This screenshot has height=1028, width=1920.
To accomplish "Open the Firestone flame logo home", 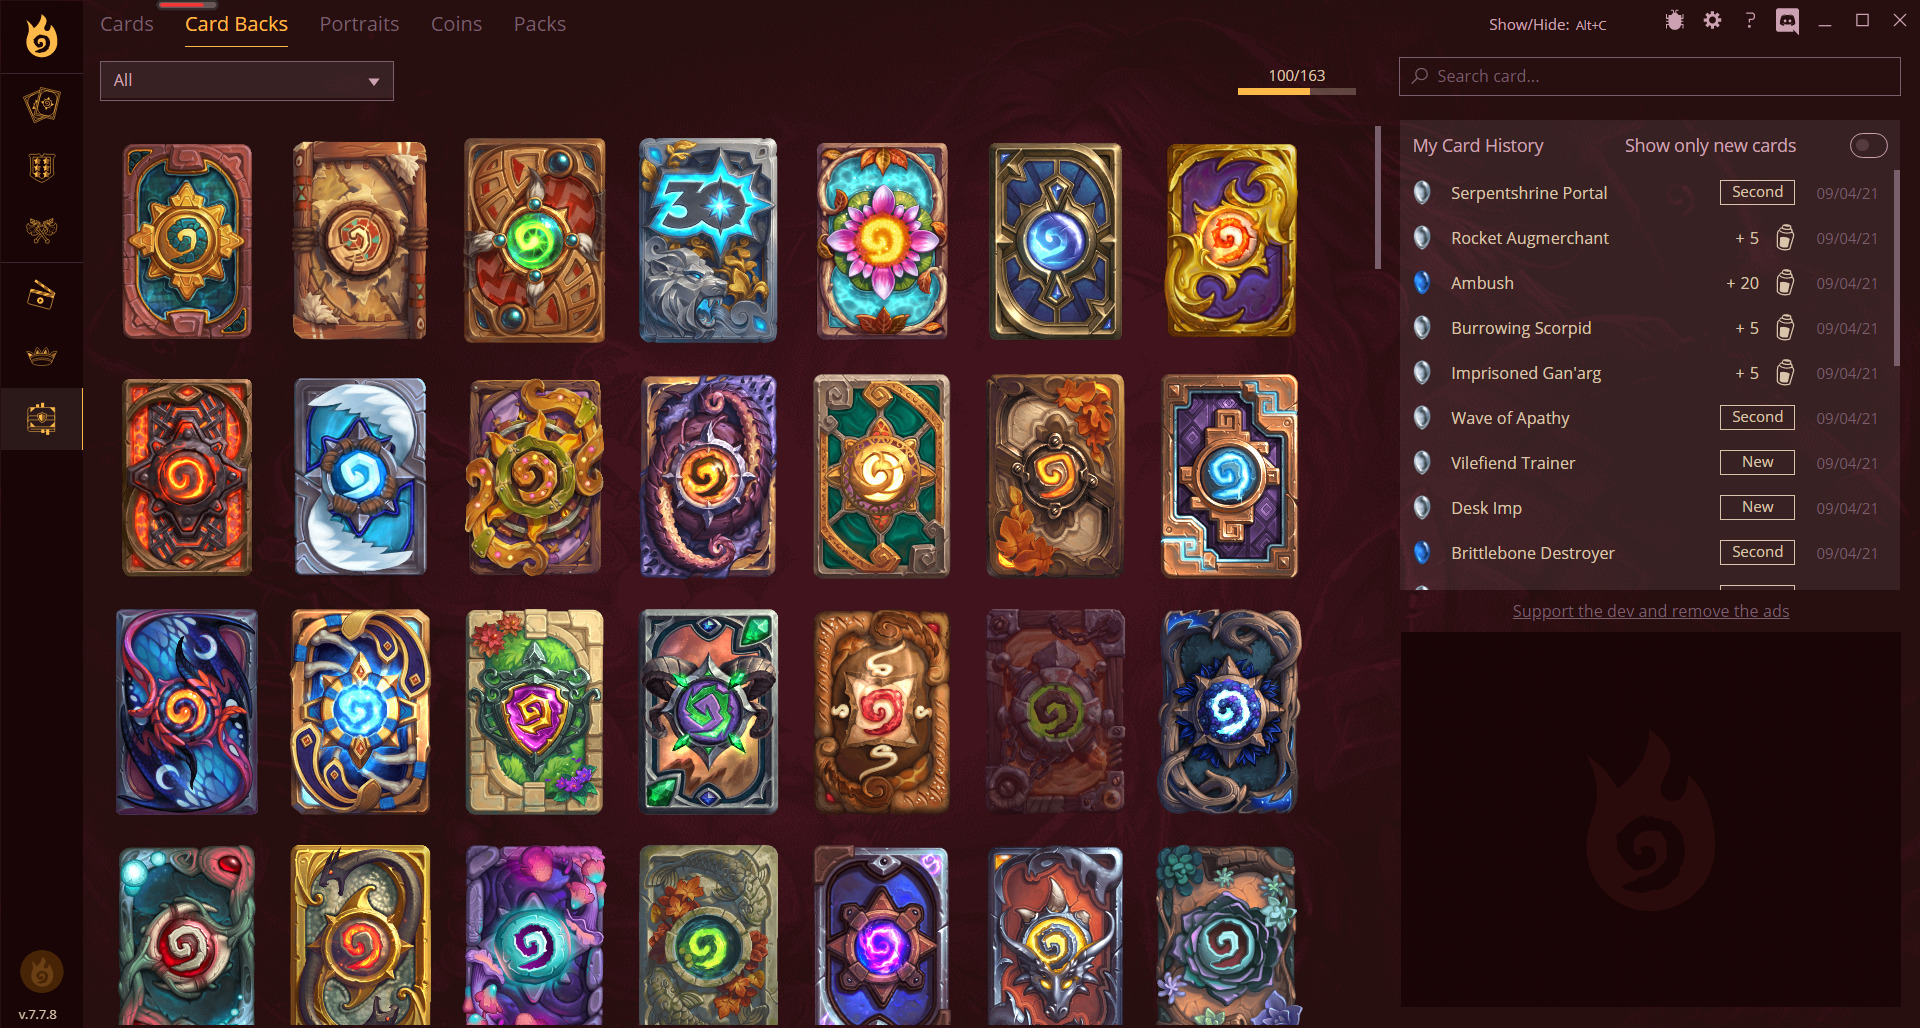I will coord(41,37).
